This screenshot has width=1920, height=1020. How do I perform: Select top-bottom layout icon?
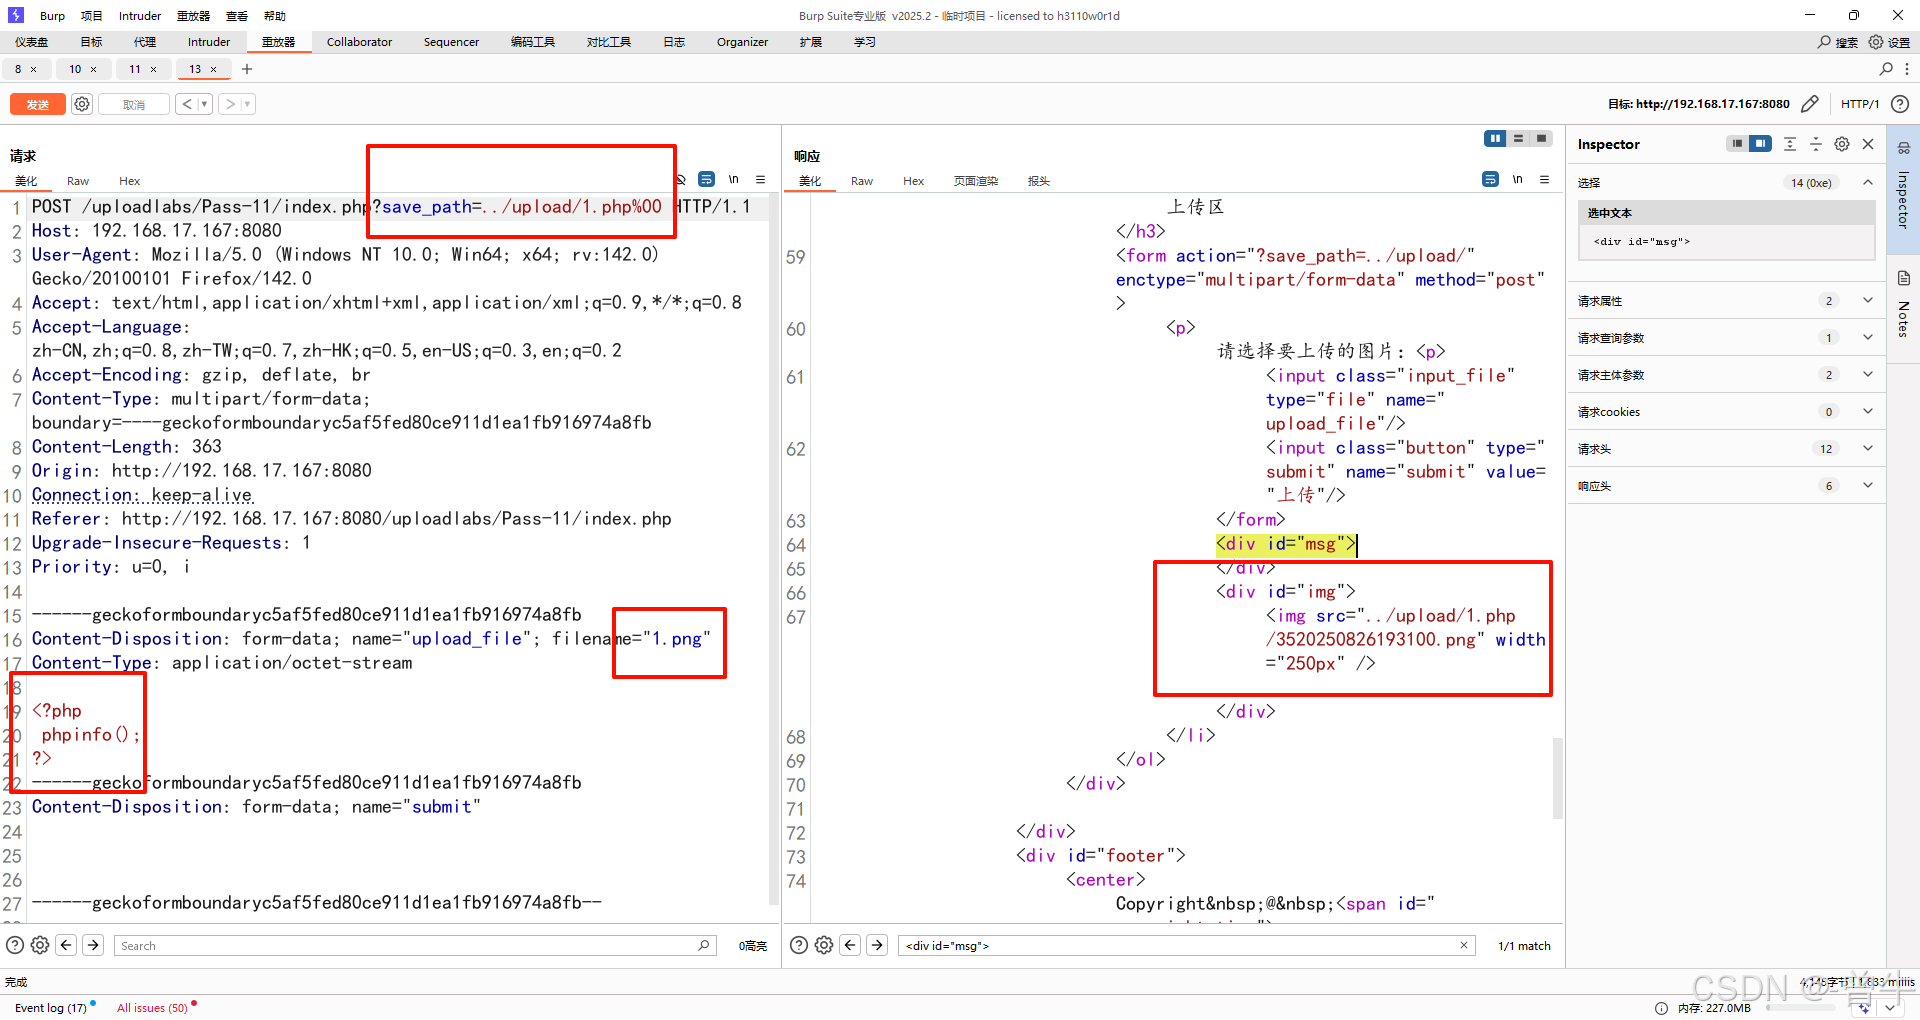tap(1518, 139)
